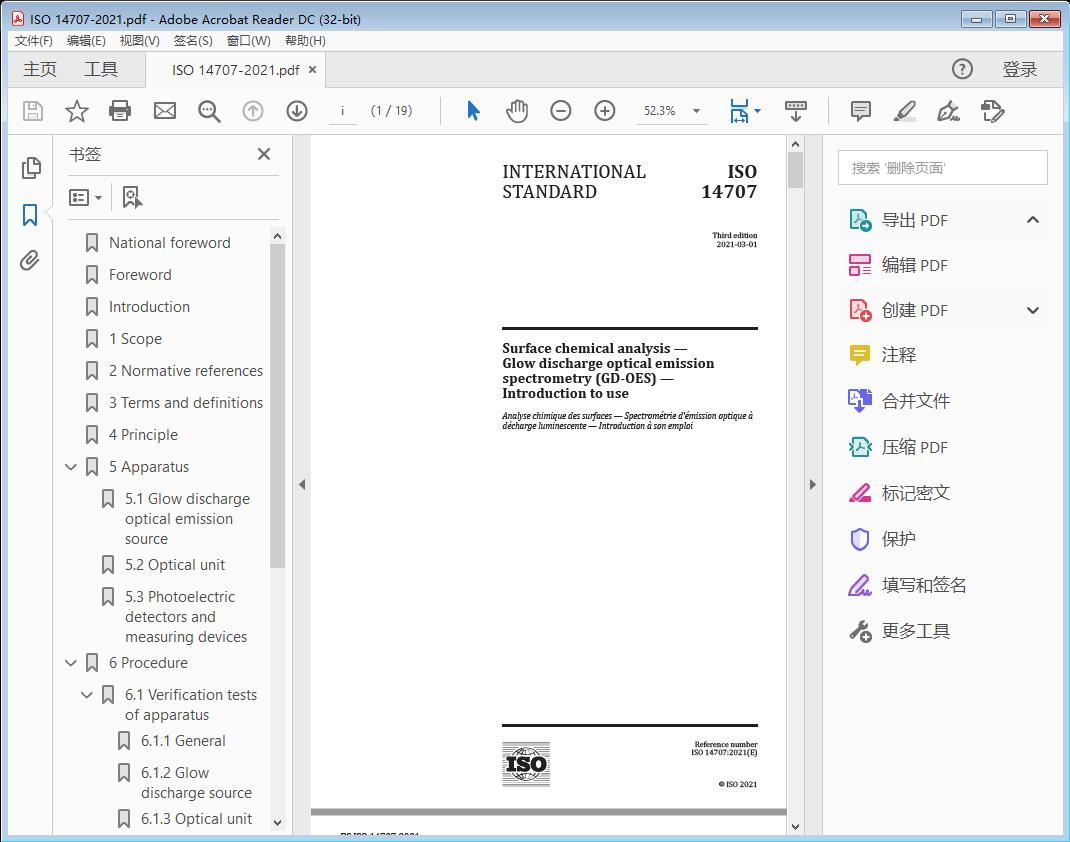Select the Highlight text tool
1070x842 pixels.
coord(904,111)
